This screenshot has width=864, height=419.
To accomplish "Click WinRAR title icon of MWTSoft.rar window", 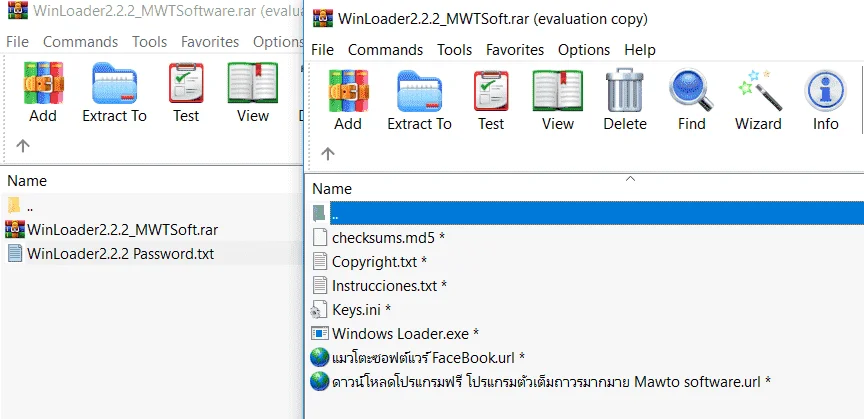I will [x=323, y=18].
